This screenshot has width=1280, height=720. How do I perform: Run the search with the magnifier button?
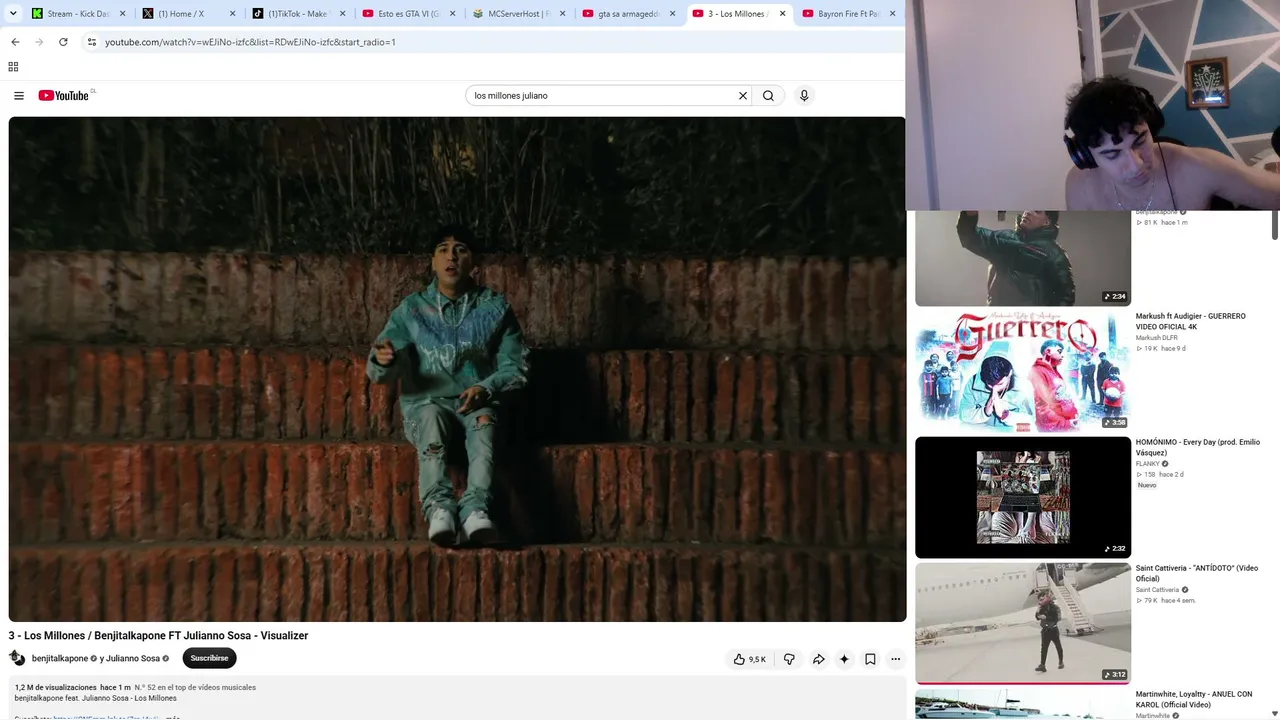pos(768,96)
